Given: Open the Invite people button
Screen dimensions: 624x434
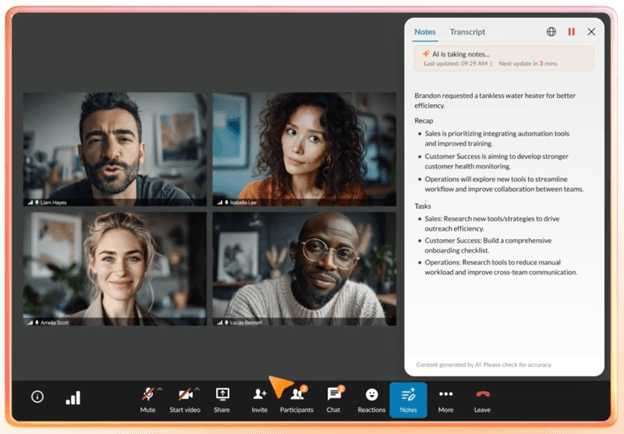Looking at the screenshot, I should [259, 396].
